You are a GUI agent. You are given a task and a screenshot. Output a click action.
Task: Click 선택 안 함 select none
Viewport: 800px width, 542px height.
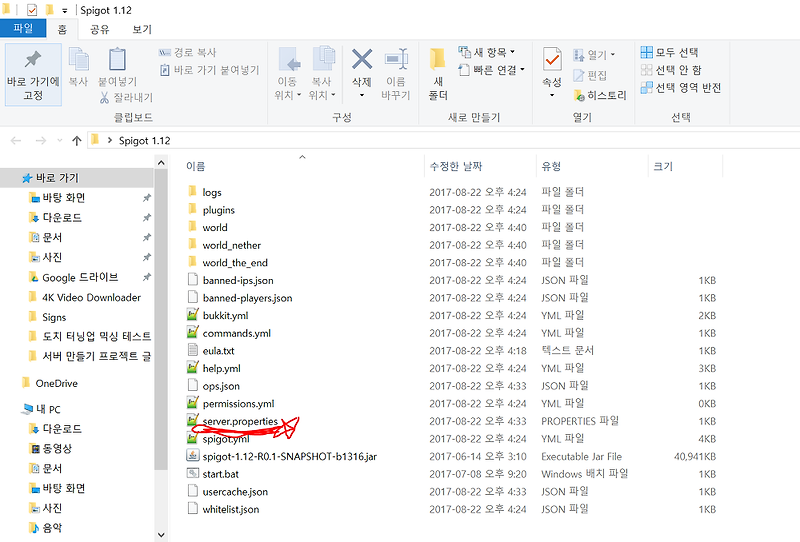pos(671,70)
